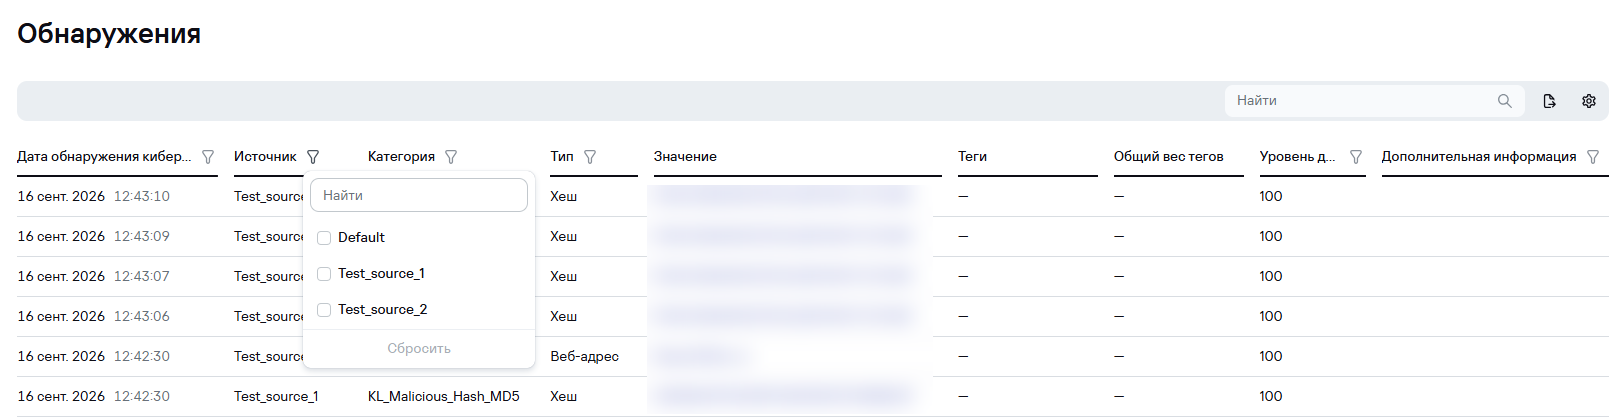Select the row timestamped 12:43:10
This screenshot has height=420, width=1618.
[x=812, y=197]
